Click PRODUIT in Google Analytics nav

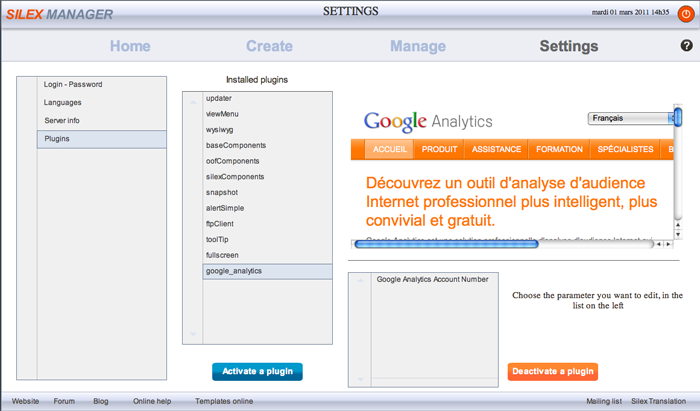point(439,149)
